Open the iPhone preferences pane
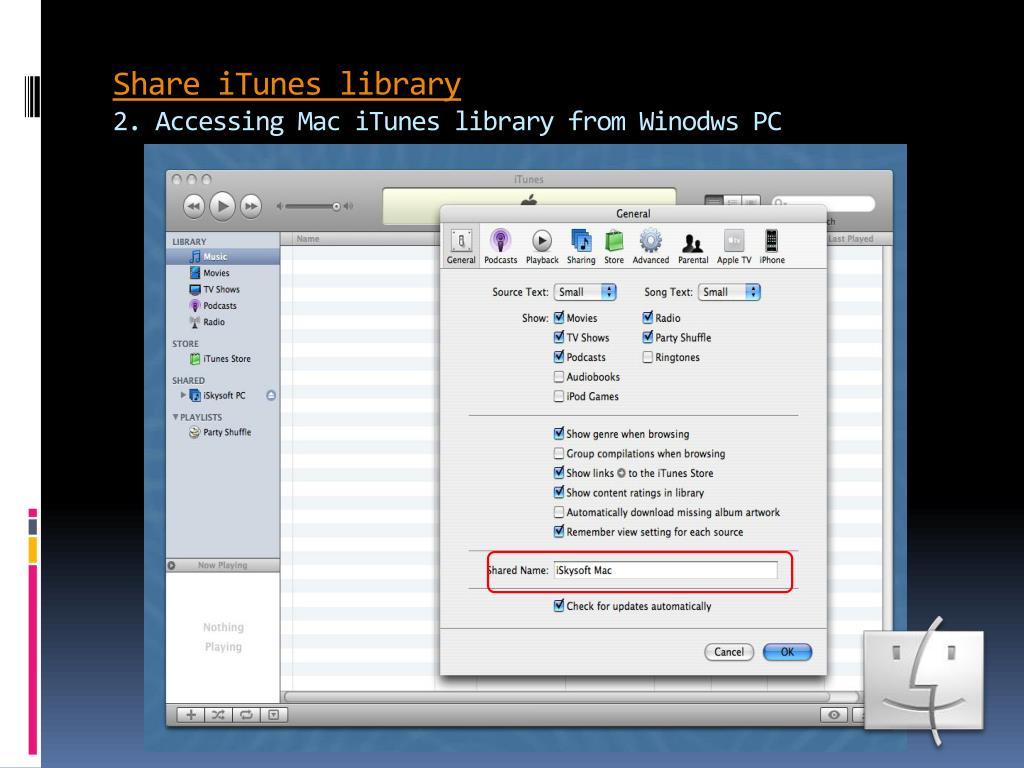 click(x=772, y=246)
